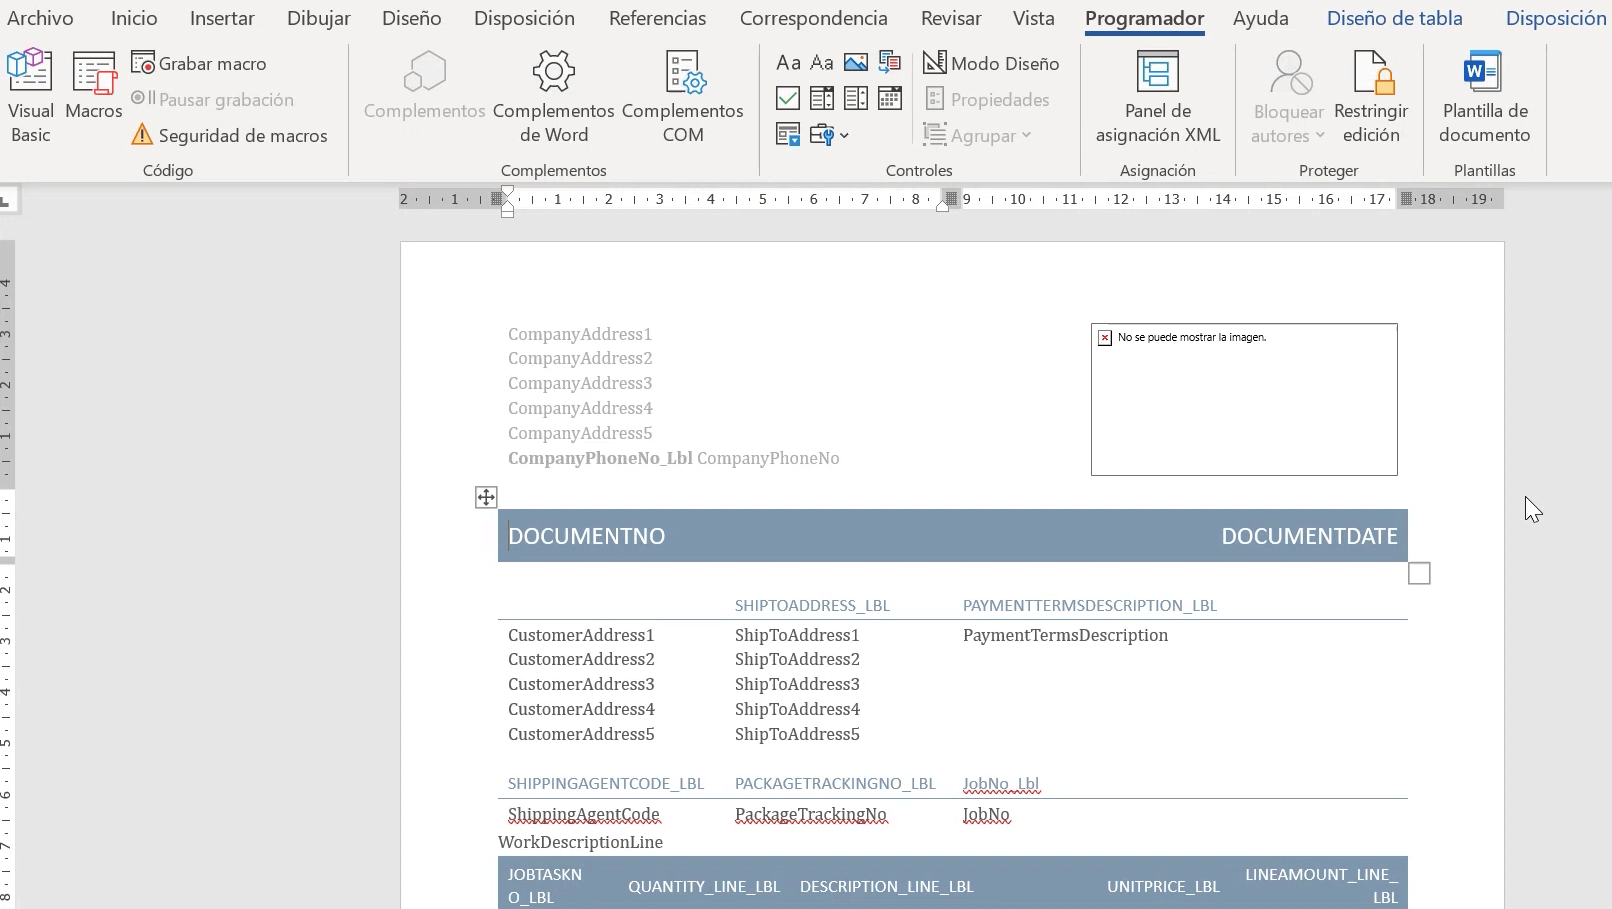
Task: Open the Visual Basic editor
Action: (30, 96)
